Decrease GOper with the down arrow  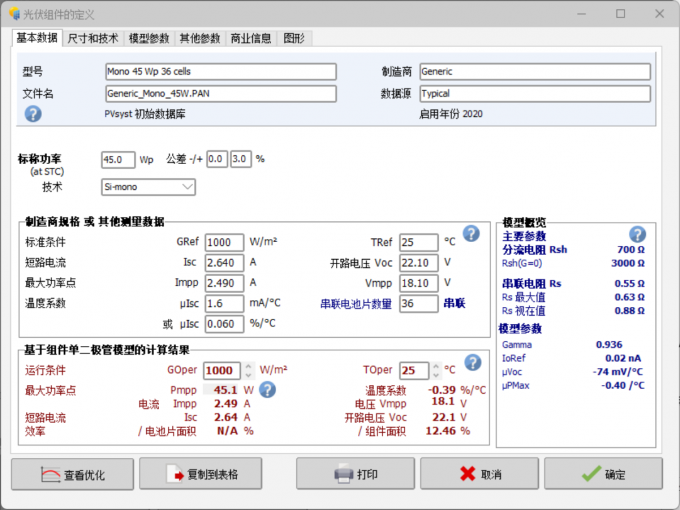point(248,375)
